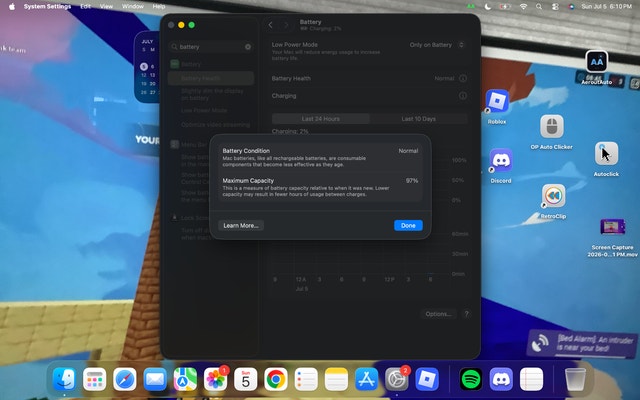Open Calendar from the Dock
Viewport: 640px width, 400px height.
[x=246, y=379]
